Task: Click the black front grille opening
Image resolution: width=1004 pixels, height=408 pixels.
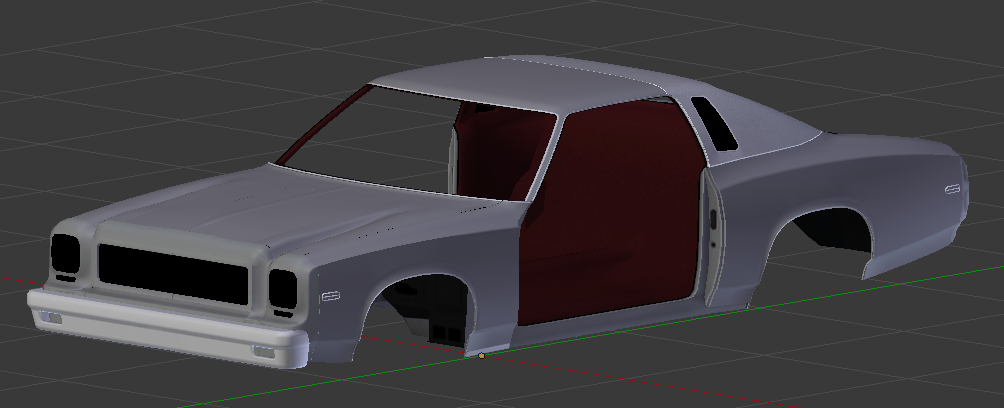Action: [x=173, y=274]
